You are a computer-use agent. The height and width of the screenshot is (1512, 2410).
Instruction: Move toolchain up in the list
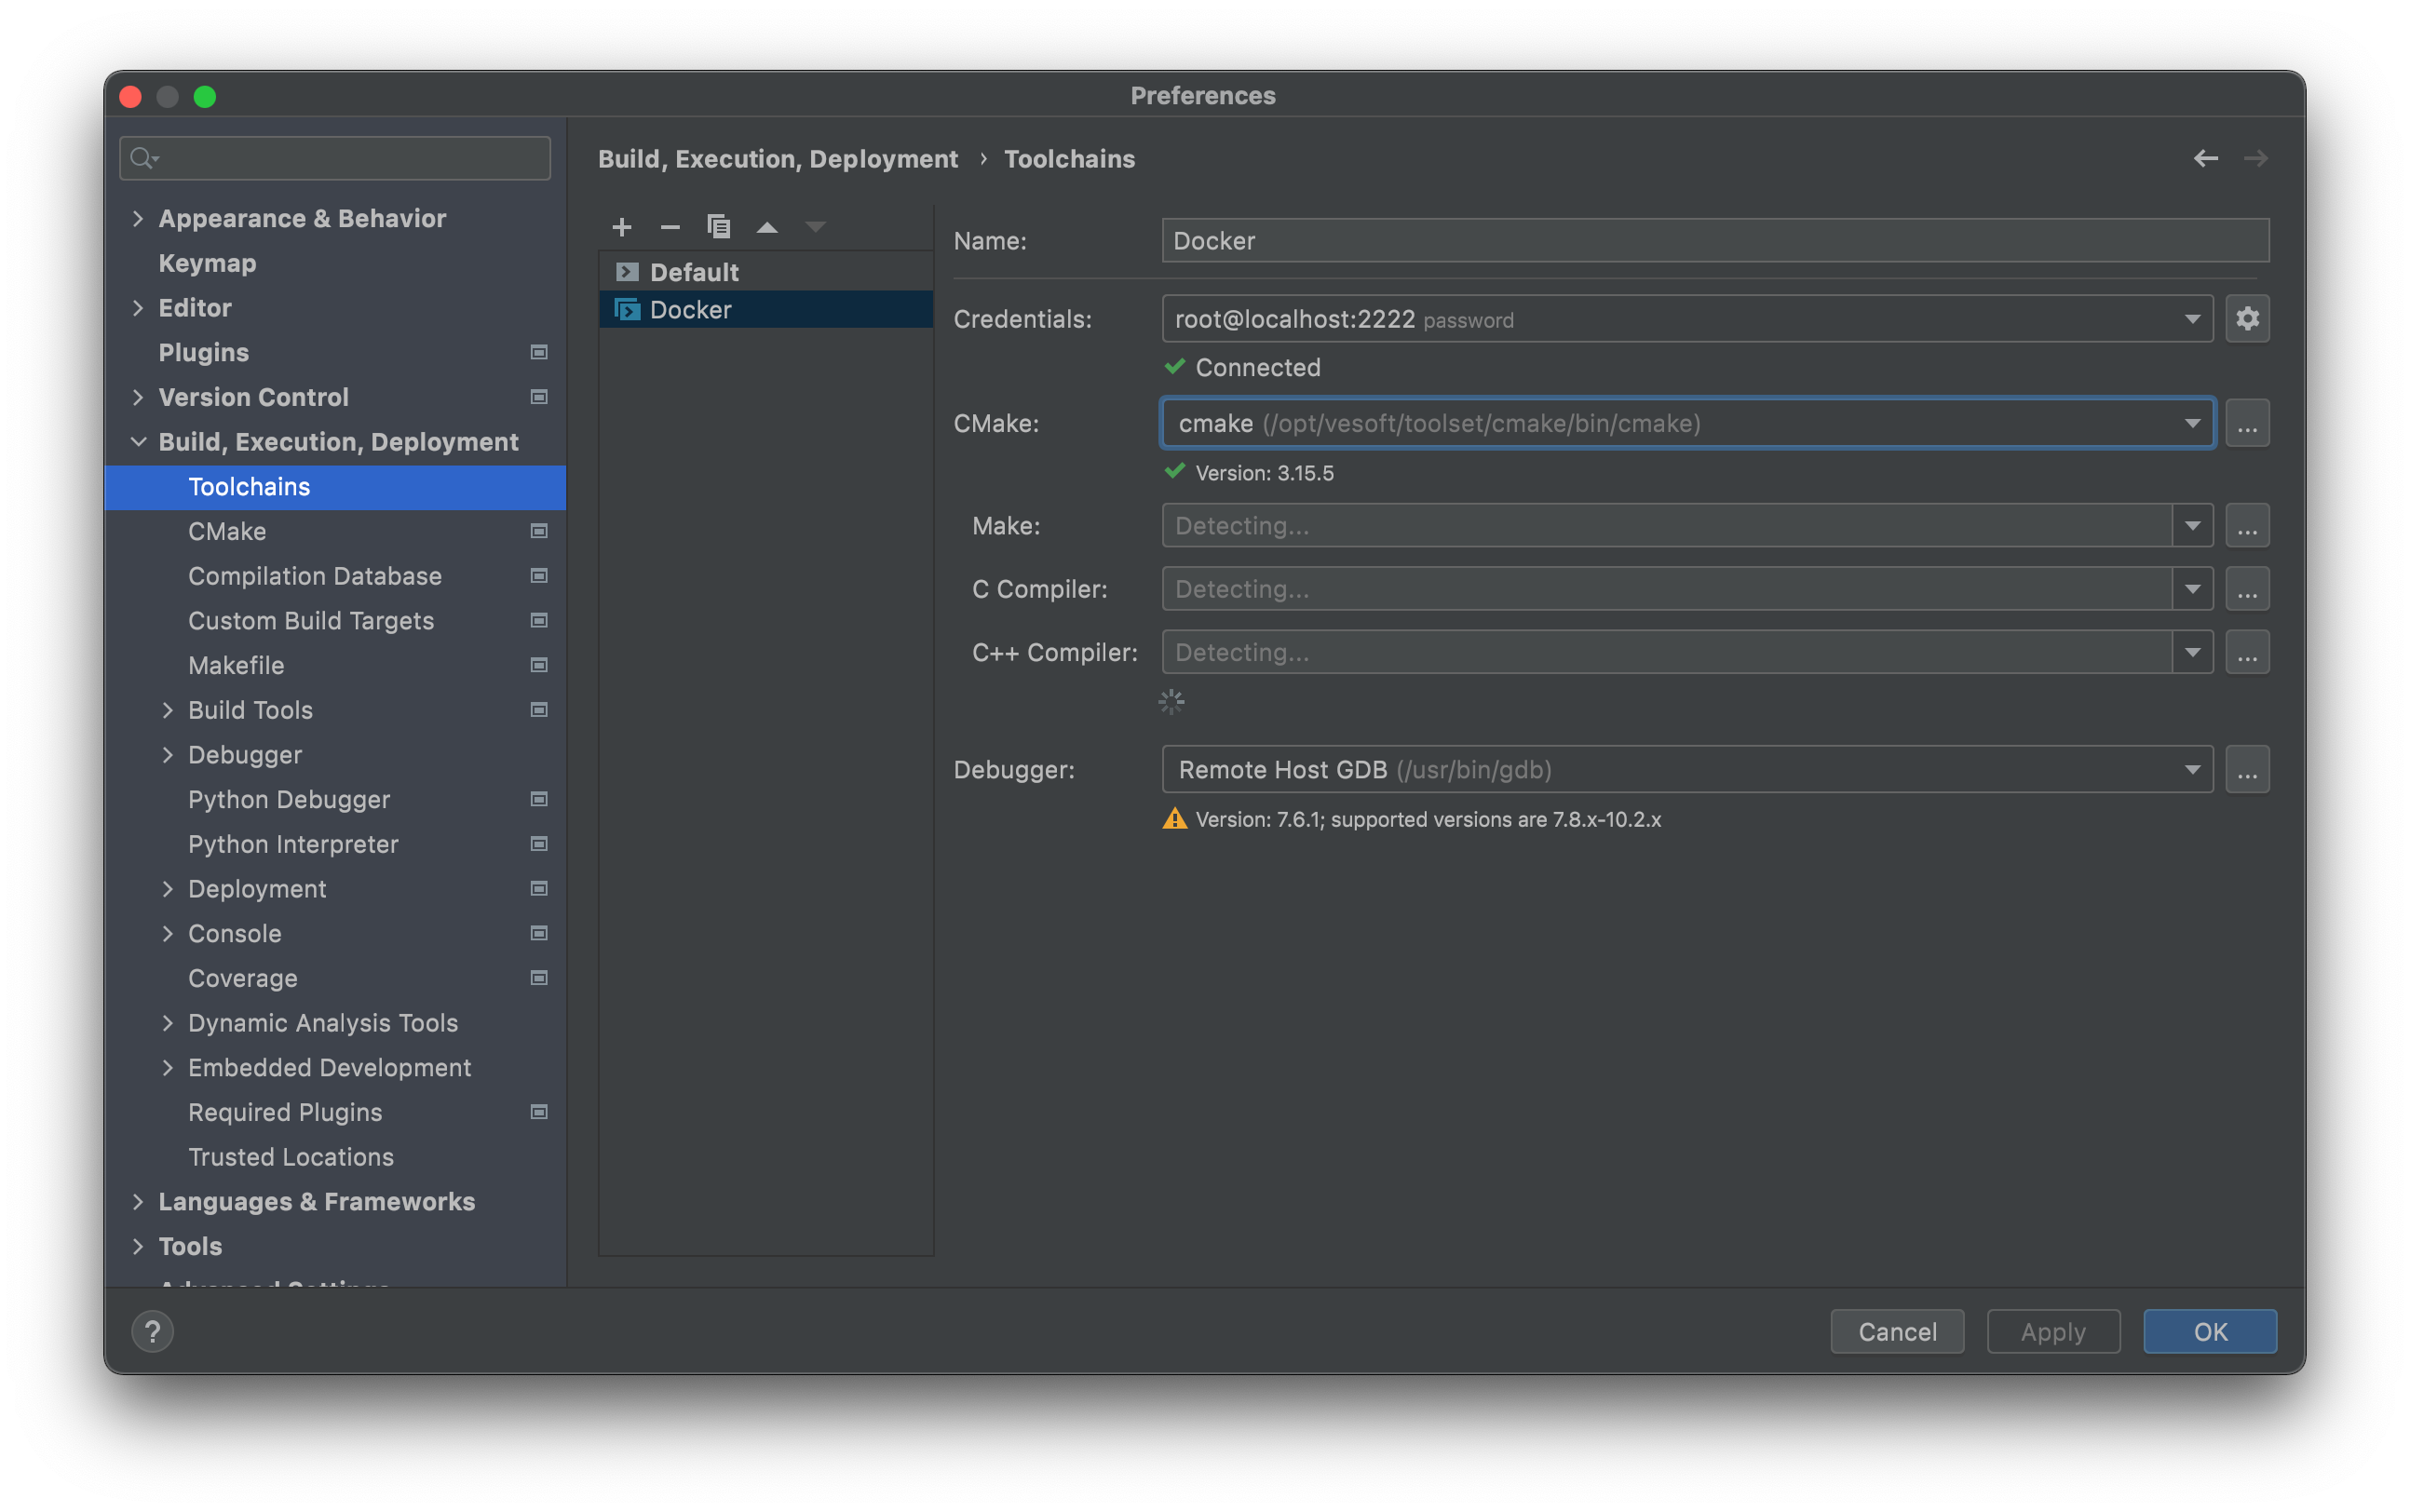(767, 227)
